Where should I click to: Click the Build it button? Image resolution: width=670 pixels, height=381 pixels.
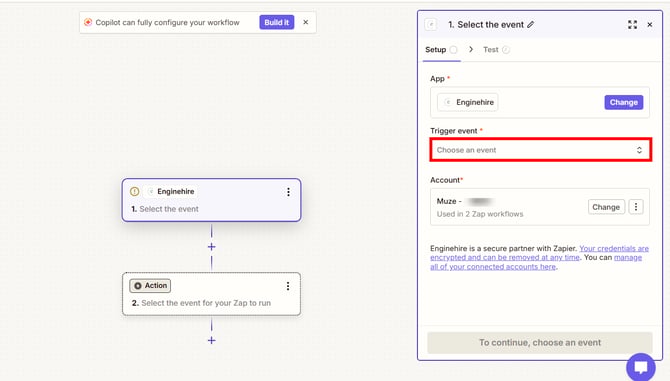(276, 22)
